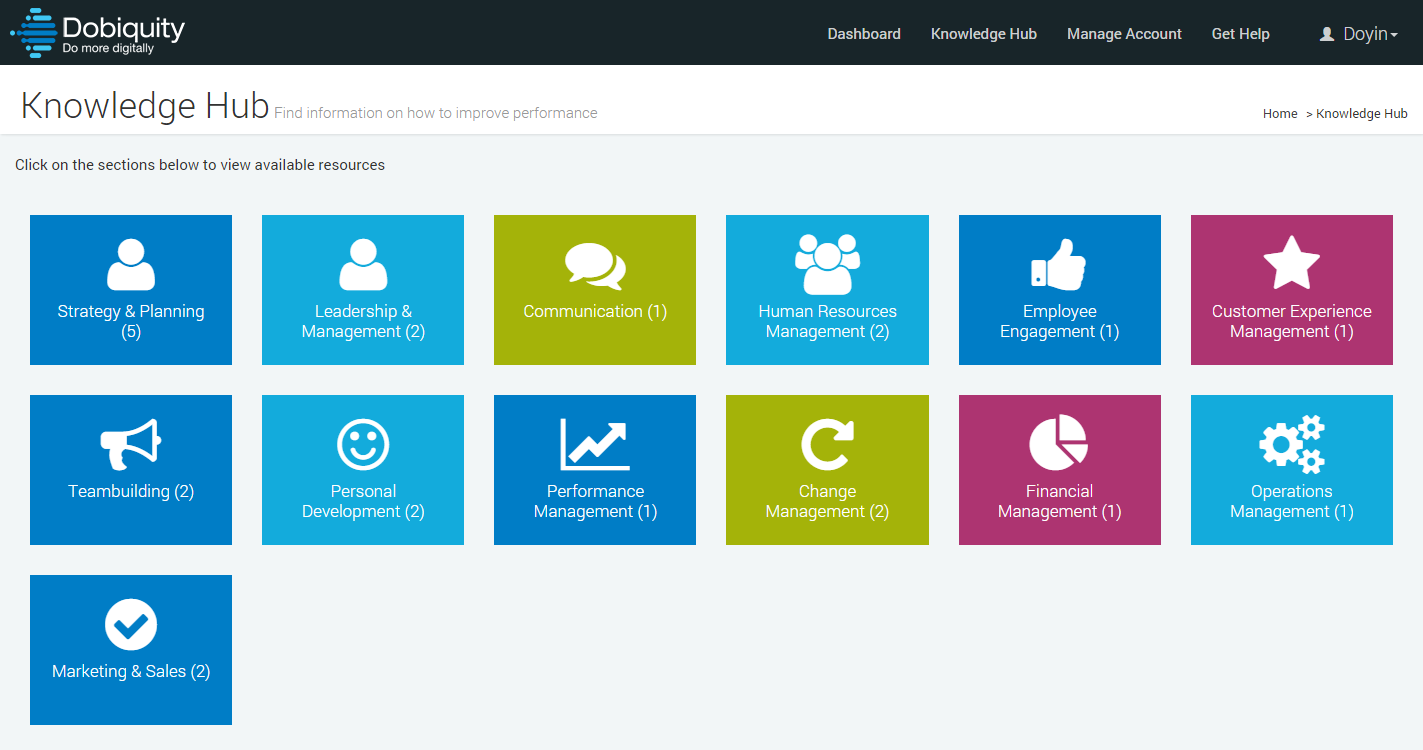The height and width of the screenshot is (750, 1423).
Task: Click the Operations Management gears icon
Action: 1291,444
